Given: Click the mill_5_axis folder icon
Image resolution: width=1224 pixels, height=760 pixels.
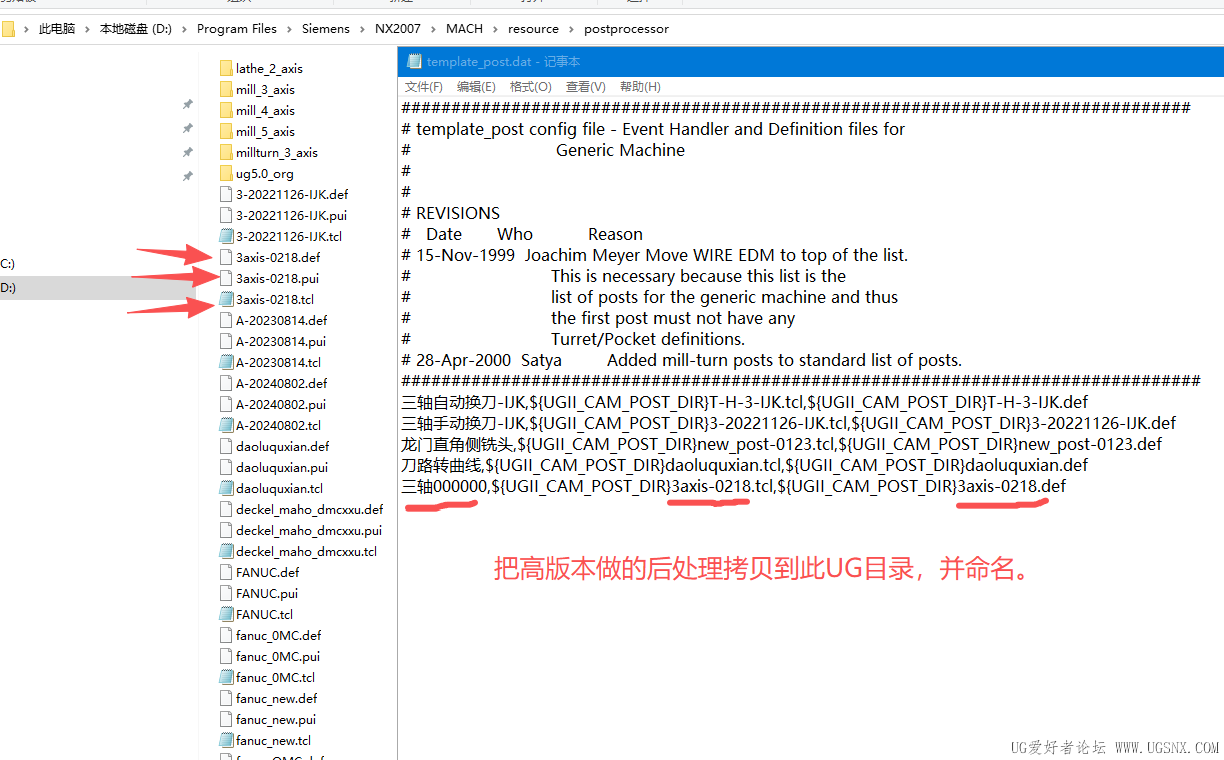Looking at the screenshot, I should pyautogui.click(x=226, y=132).
